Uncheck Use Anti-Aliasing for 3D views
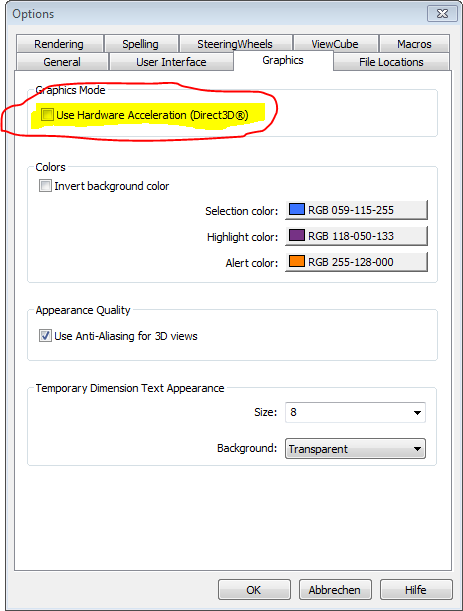This screenshot has height=611, width=463. click(45, 336)
